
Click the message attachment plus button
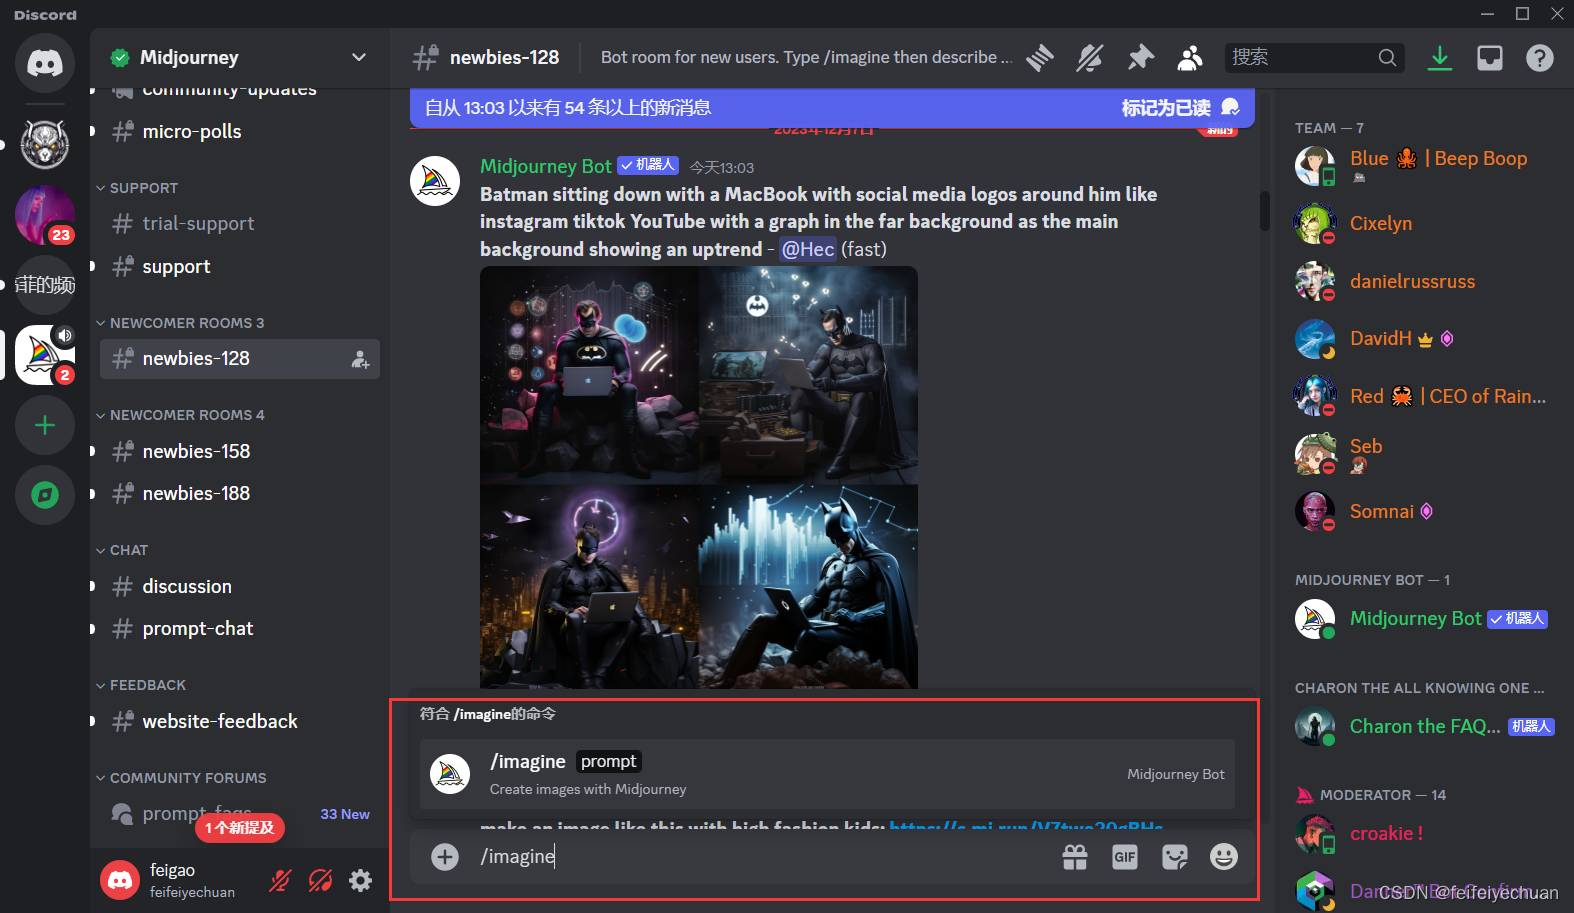(445, 857)
